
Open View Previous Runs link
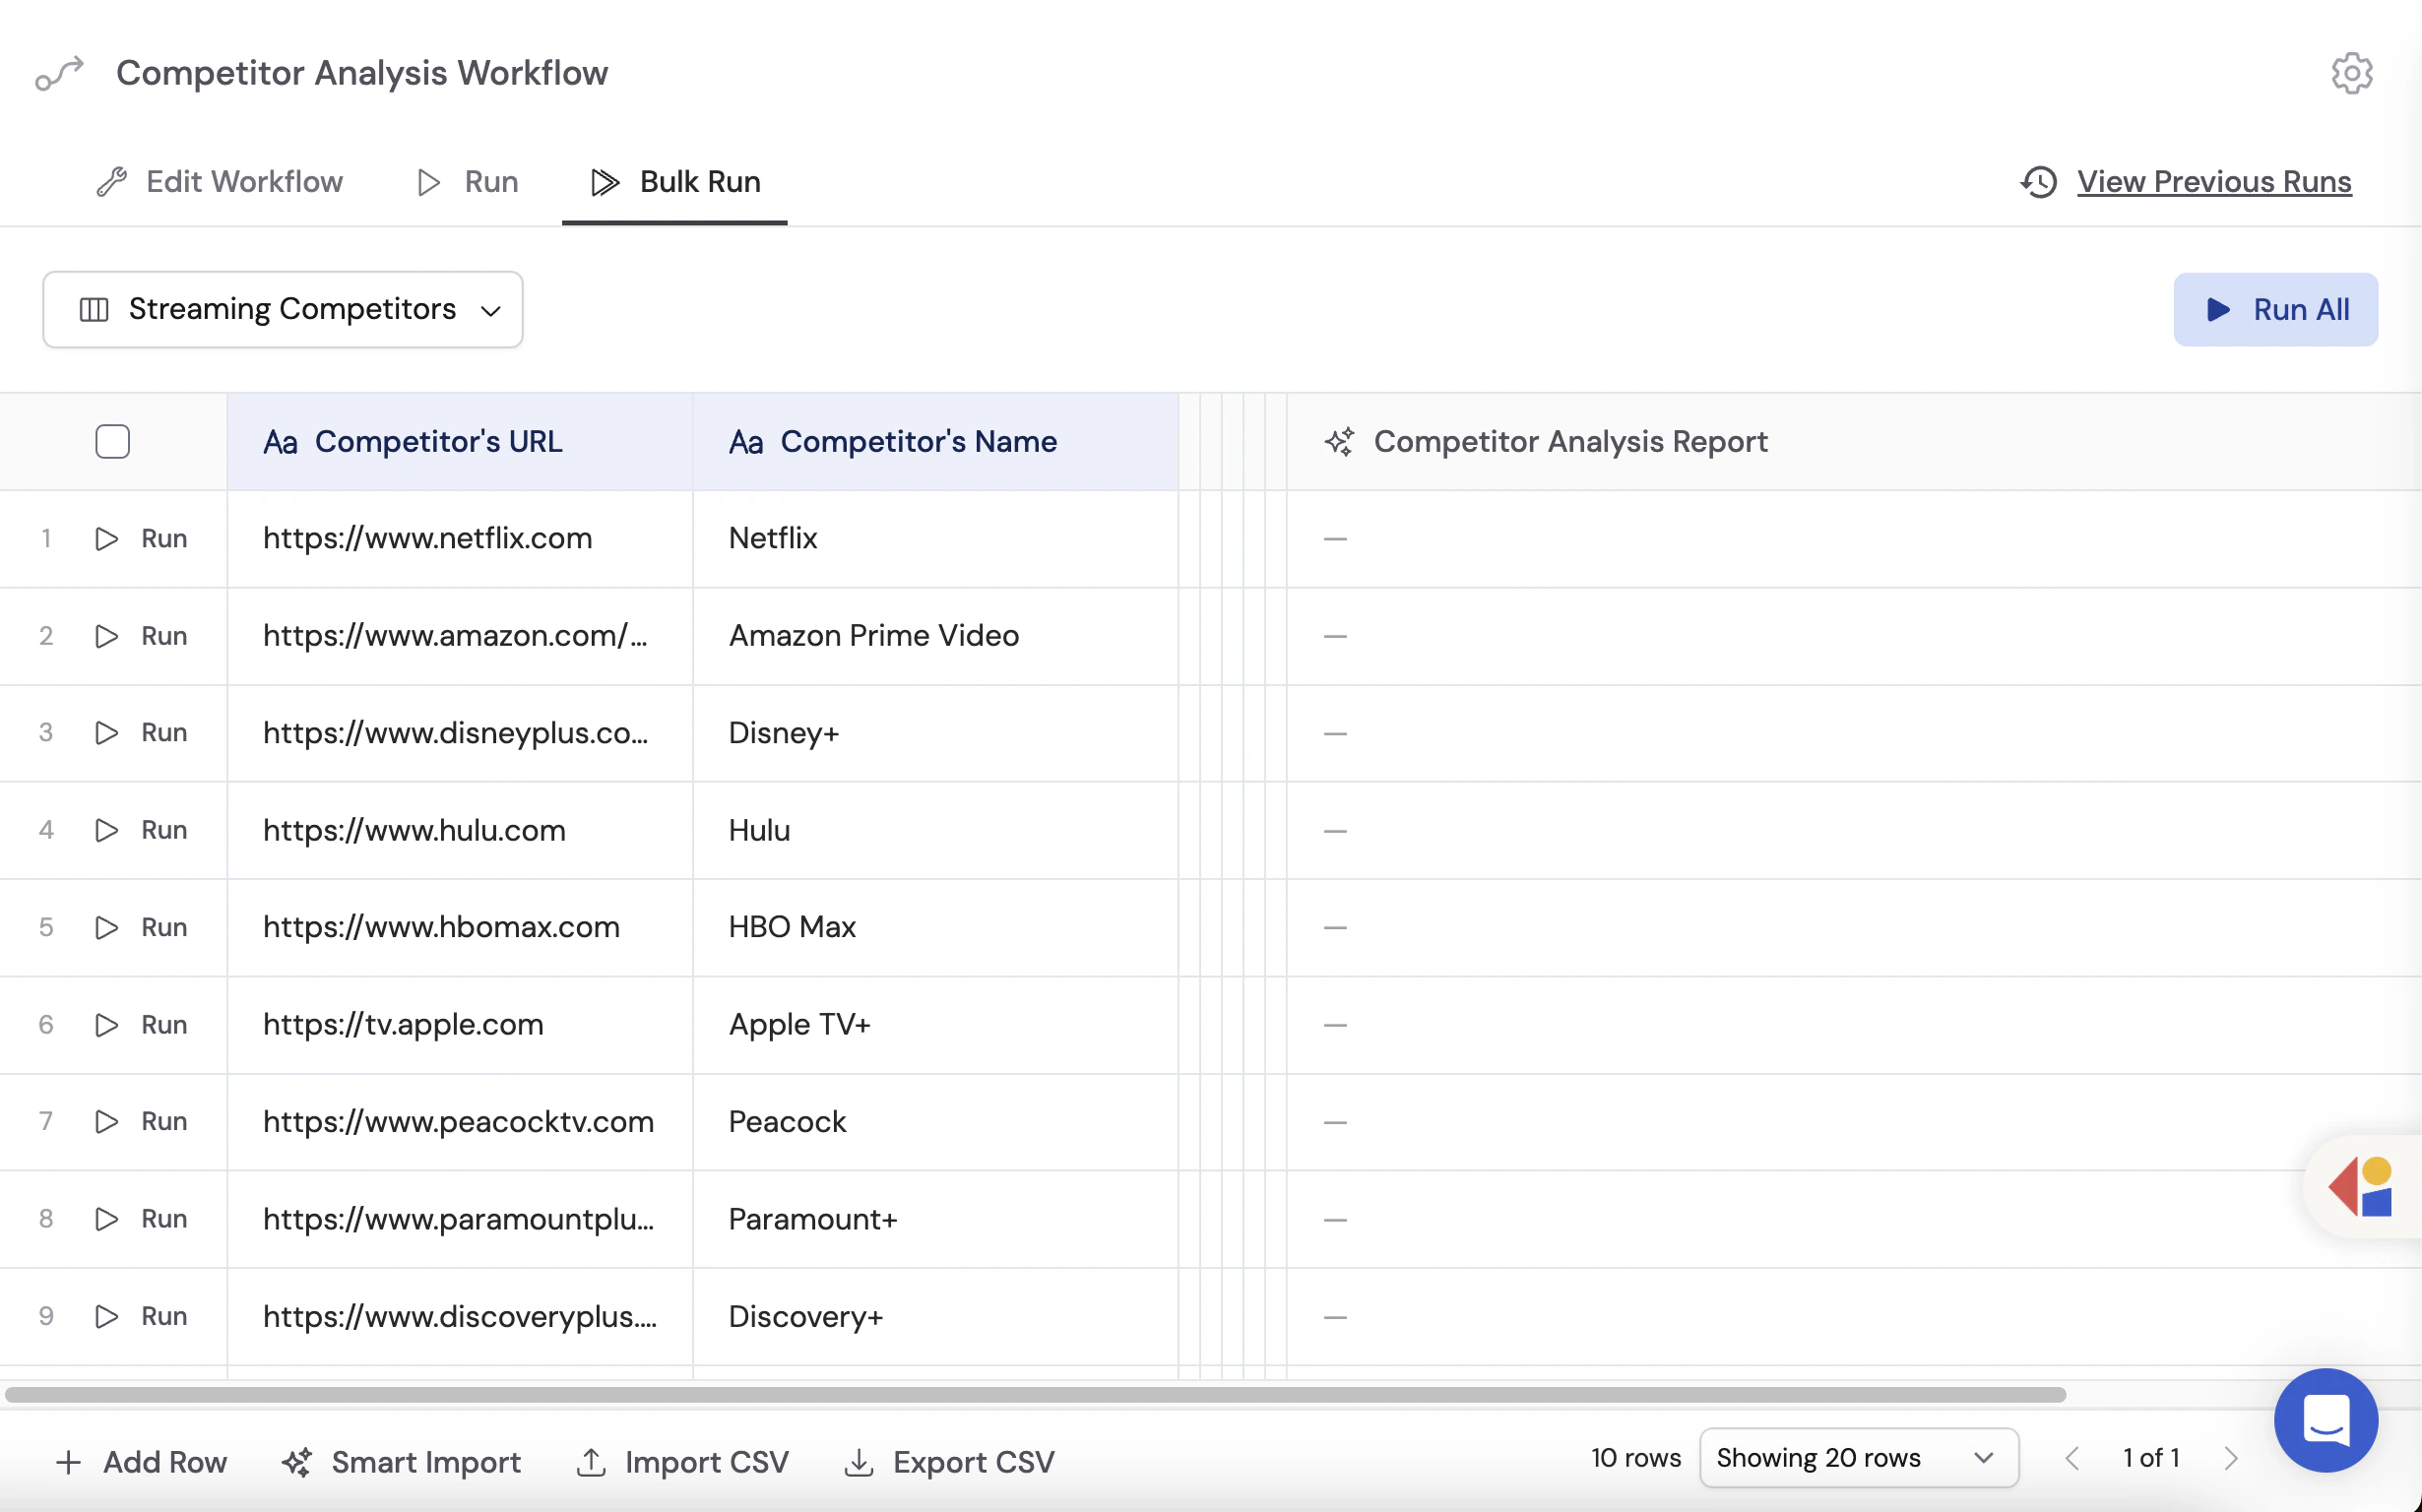2213,182
